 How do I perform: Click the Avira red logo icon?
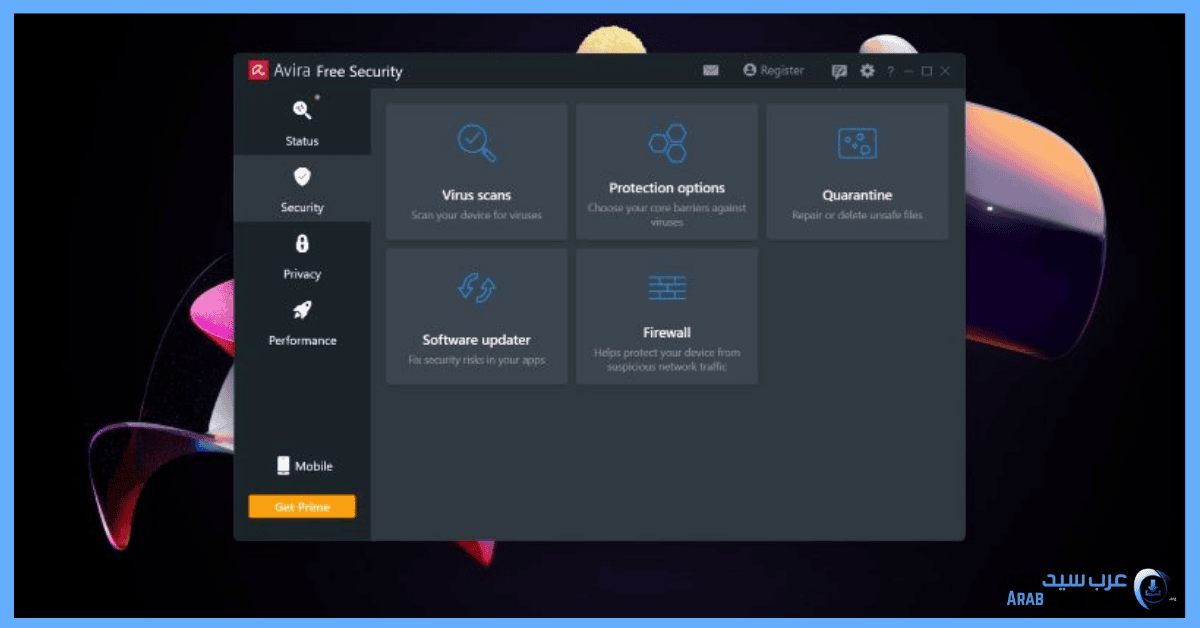[258, 70]
